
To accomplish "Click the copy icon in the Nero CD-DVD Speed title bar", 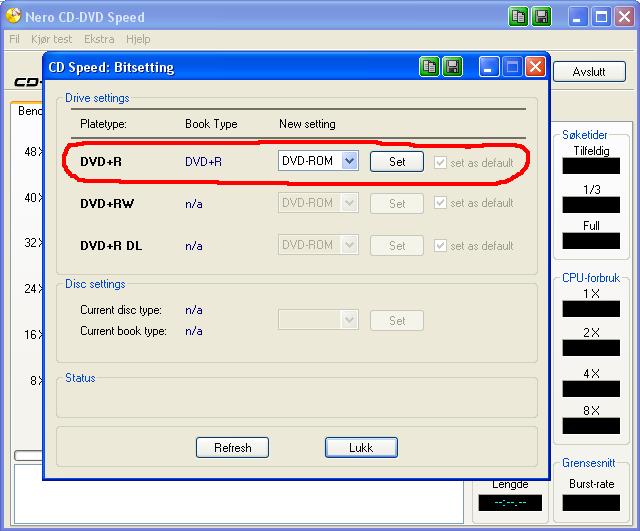I will [518, 17].
